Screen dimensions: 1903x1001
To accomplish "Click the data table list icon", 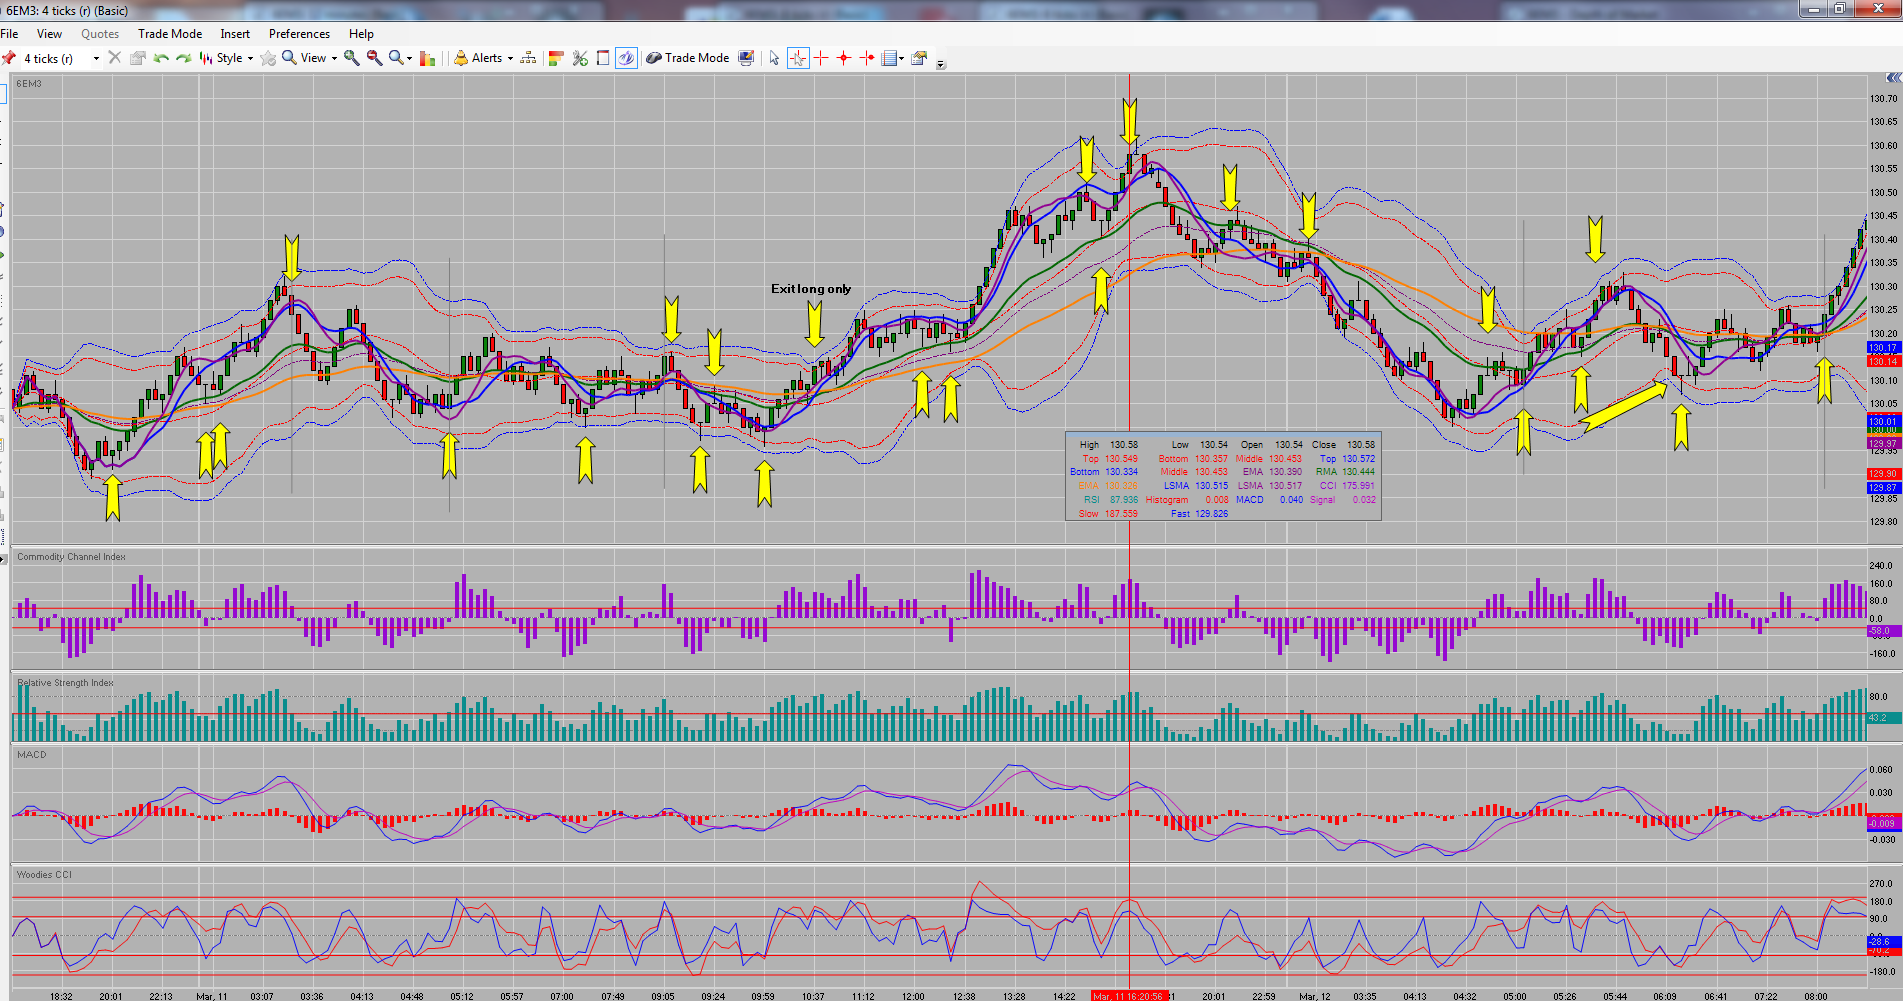I will (x=889, y=58).
